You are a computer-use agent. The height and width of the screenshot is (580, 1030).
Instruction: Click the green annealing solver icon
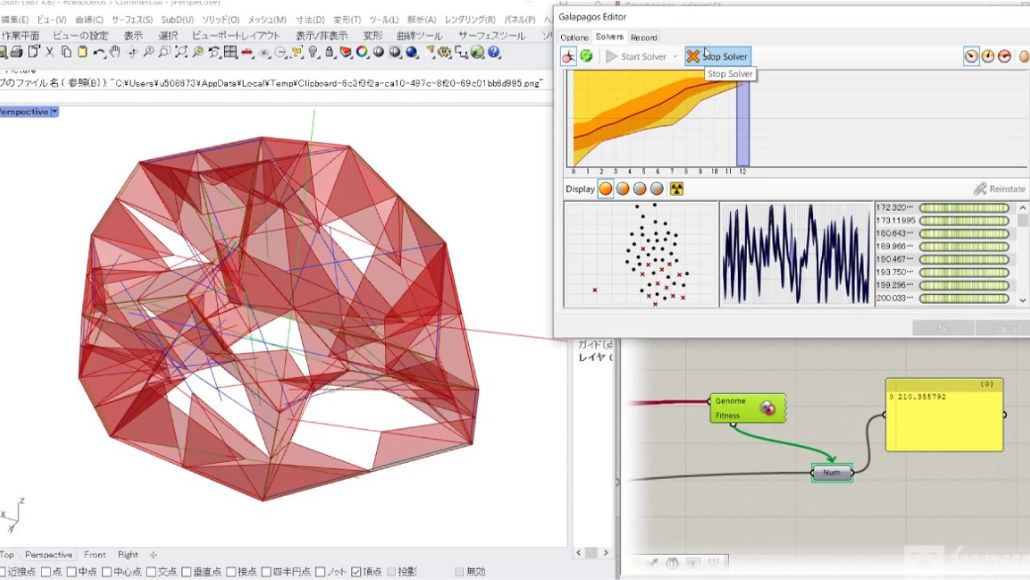click(586, 57)
